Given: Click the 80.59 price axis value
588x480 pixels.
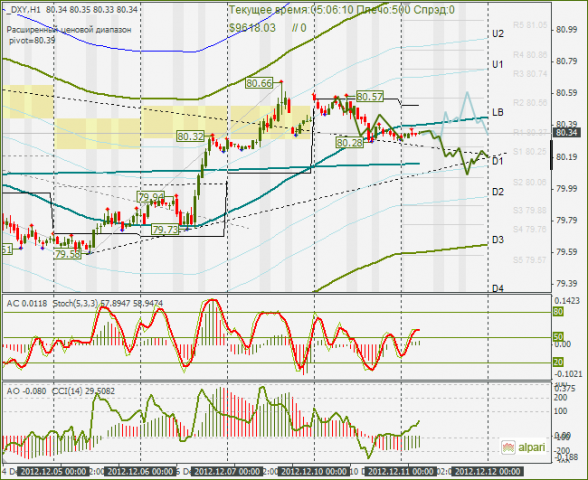Looking at the screenshot, I should click(566, 93).
